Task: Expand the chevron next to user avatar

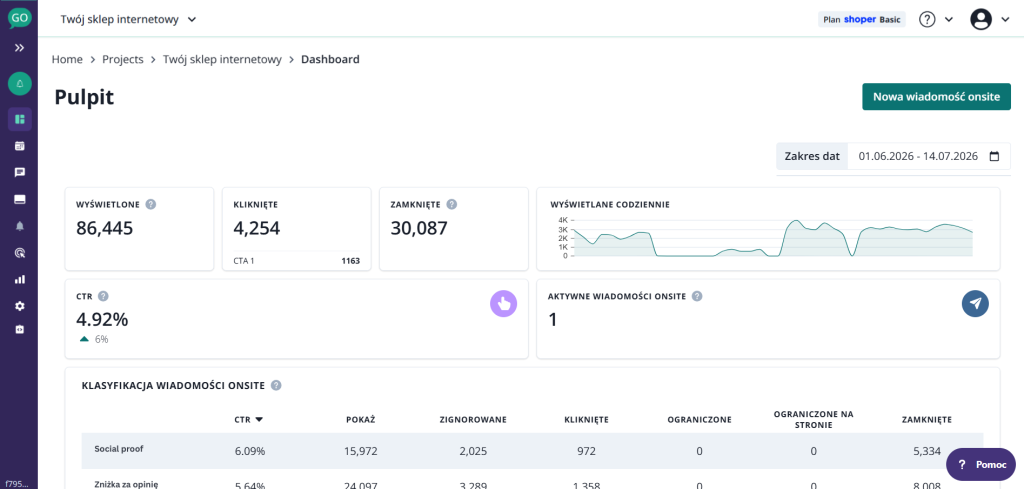Action: pyautogui.click(x=1005, y=20)
